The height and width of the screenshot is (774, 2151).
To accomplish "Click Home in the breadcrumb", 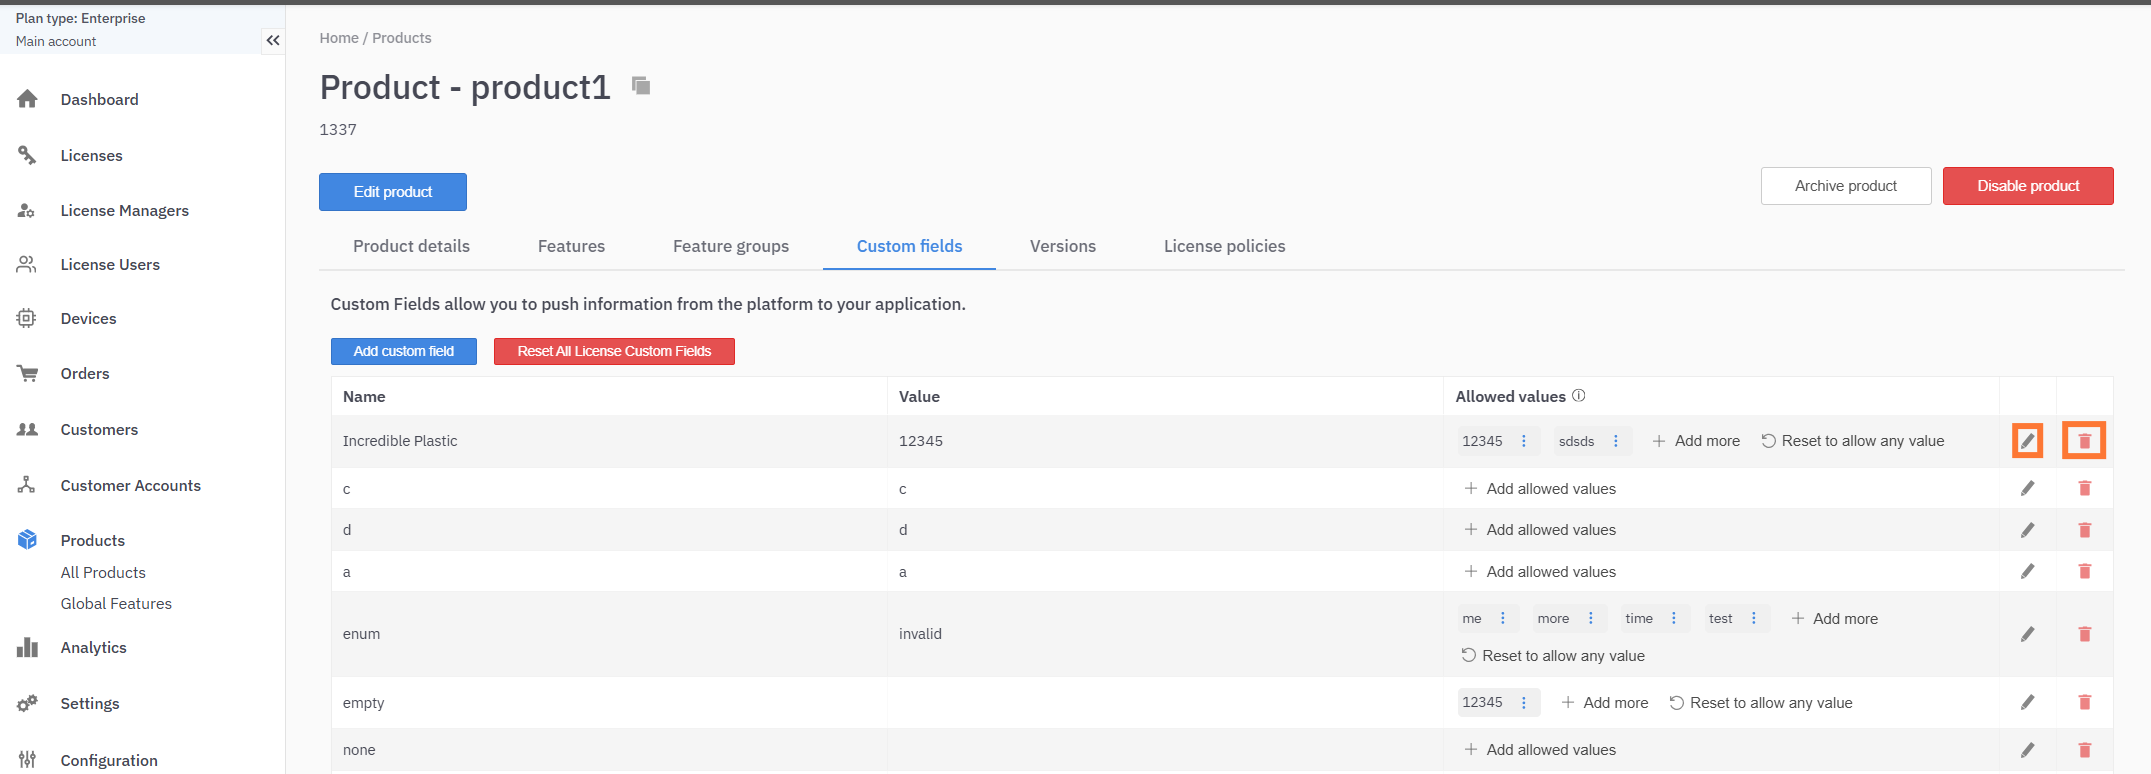I will pyautogui.click(x=339, y=38).
